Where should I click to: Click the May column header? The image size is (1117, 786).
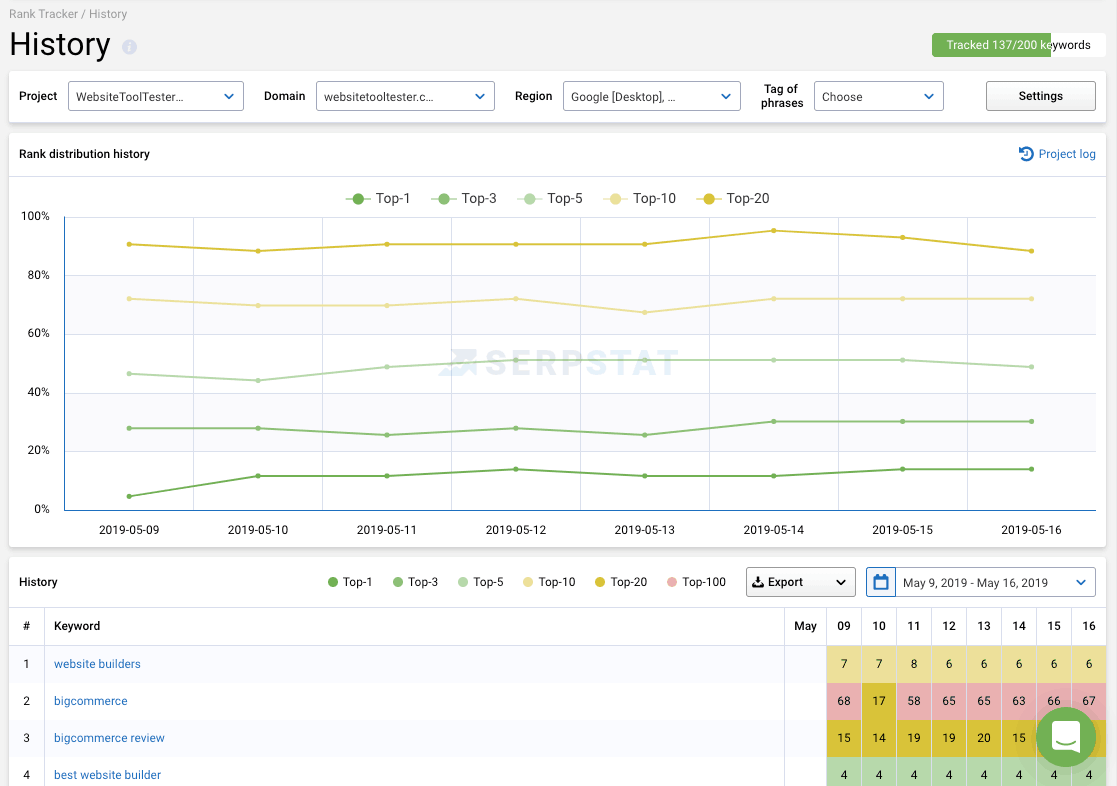[805, 626]
